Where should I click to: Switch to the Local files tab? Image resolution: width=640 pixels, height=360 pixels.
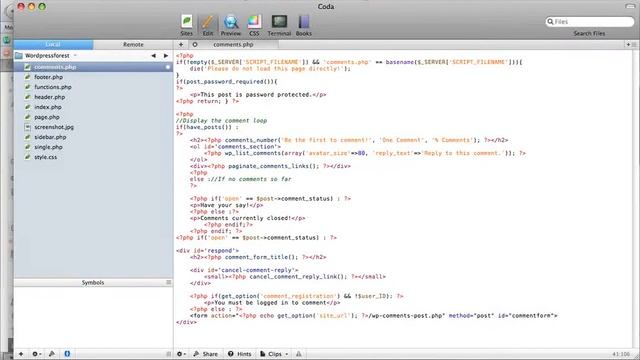(53, 44)
